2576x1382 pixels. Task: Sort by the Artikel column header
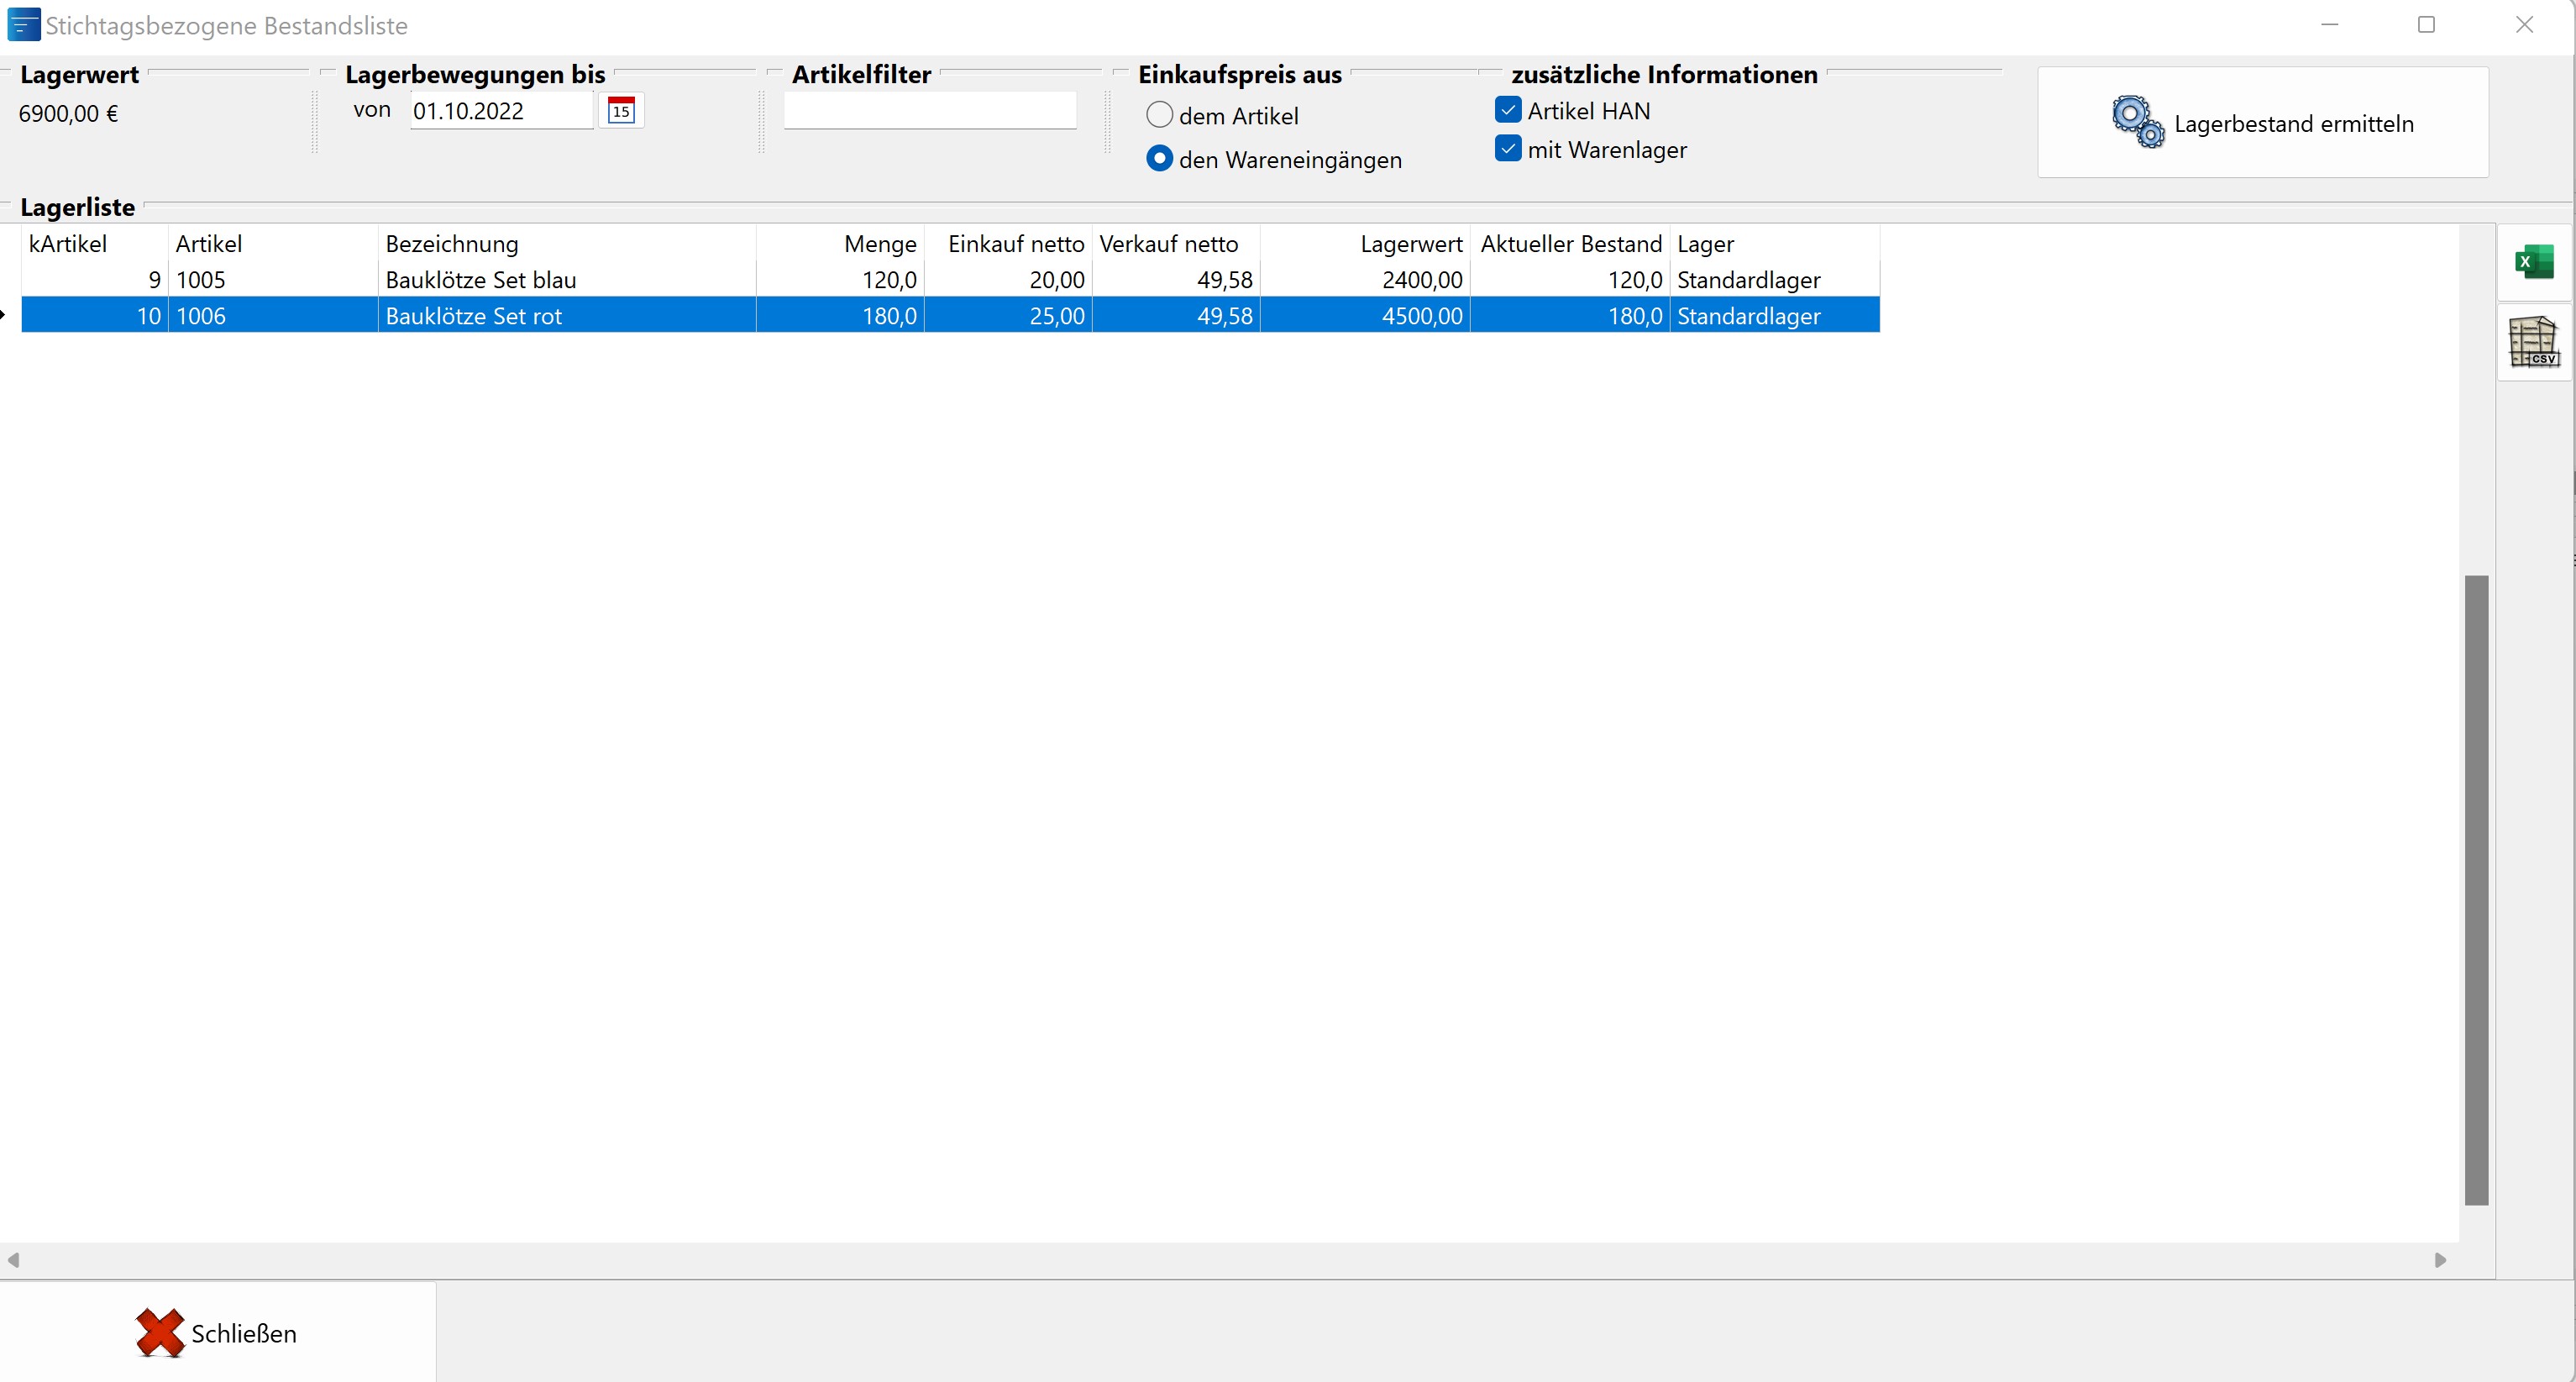tap(273, 244)
